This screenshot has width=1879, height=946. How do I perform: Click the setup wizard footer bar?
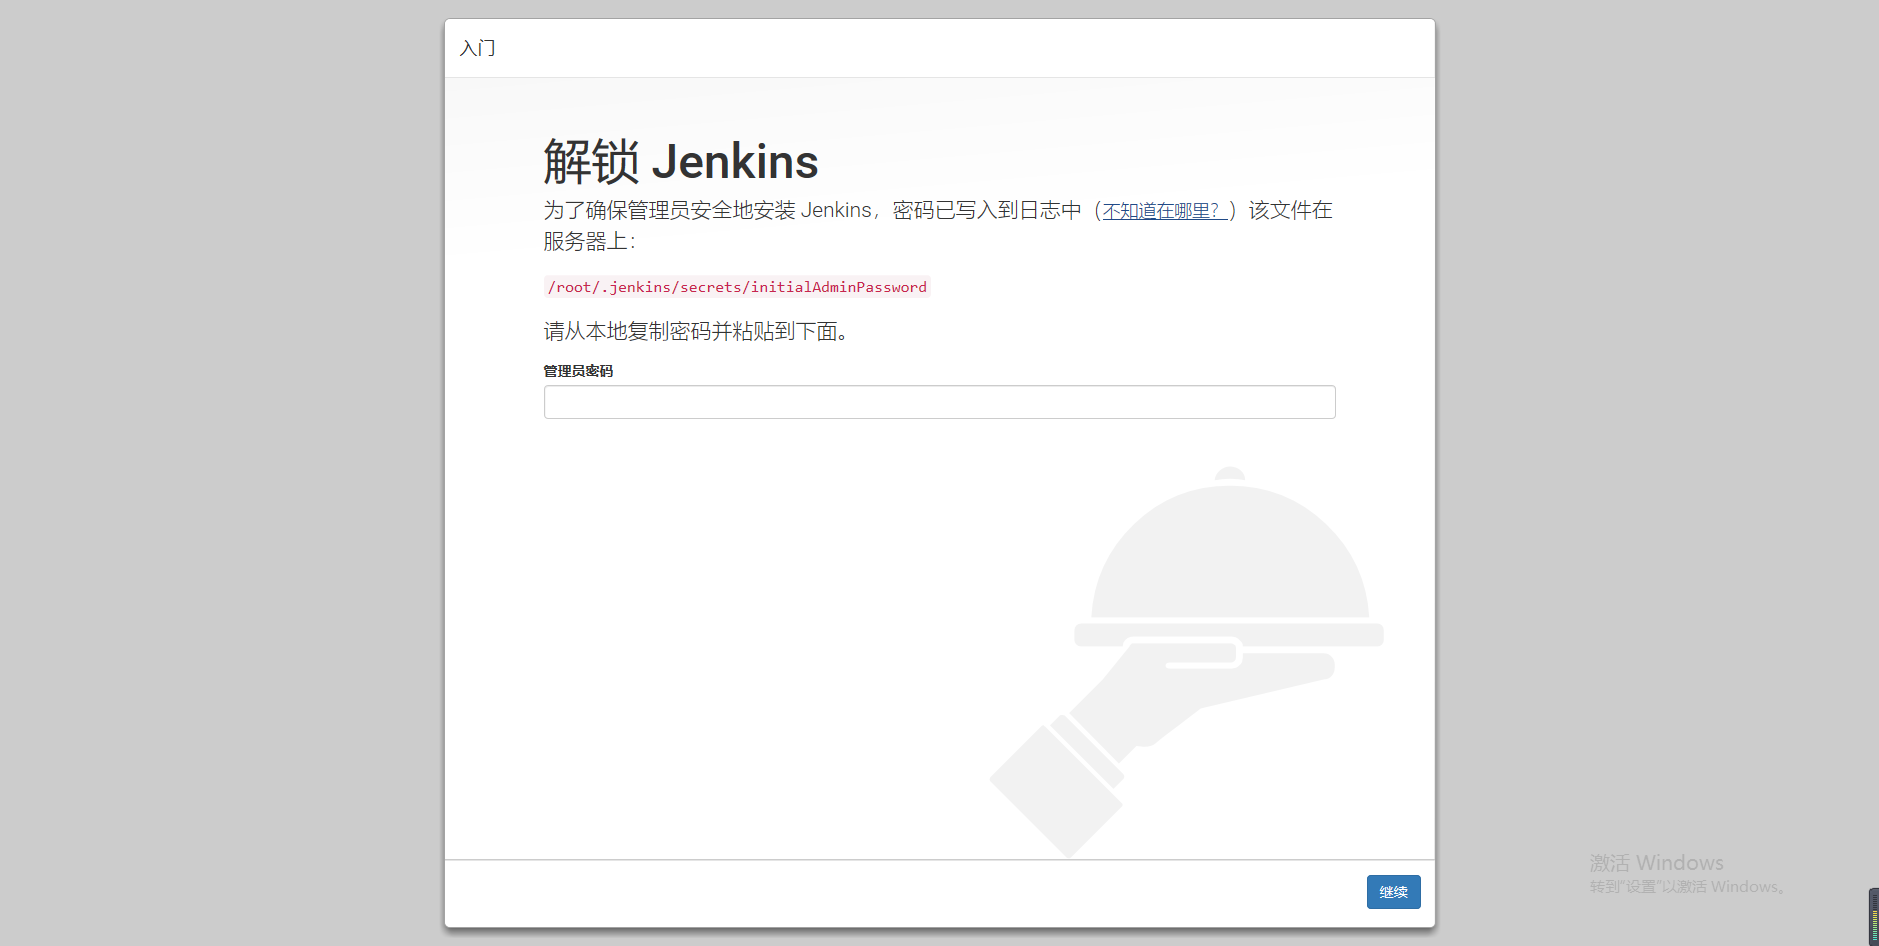point(900,892)
